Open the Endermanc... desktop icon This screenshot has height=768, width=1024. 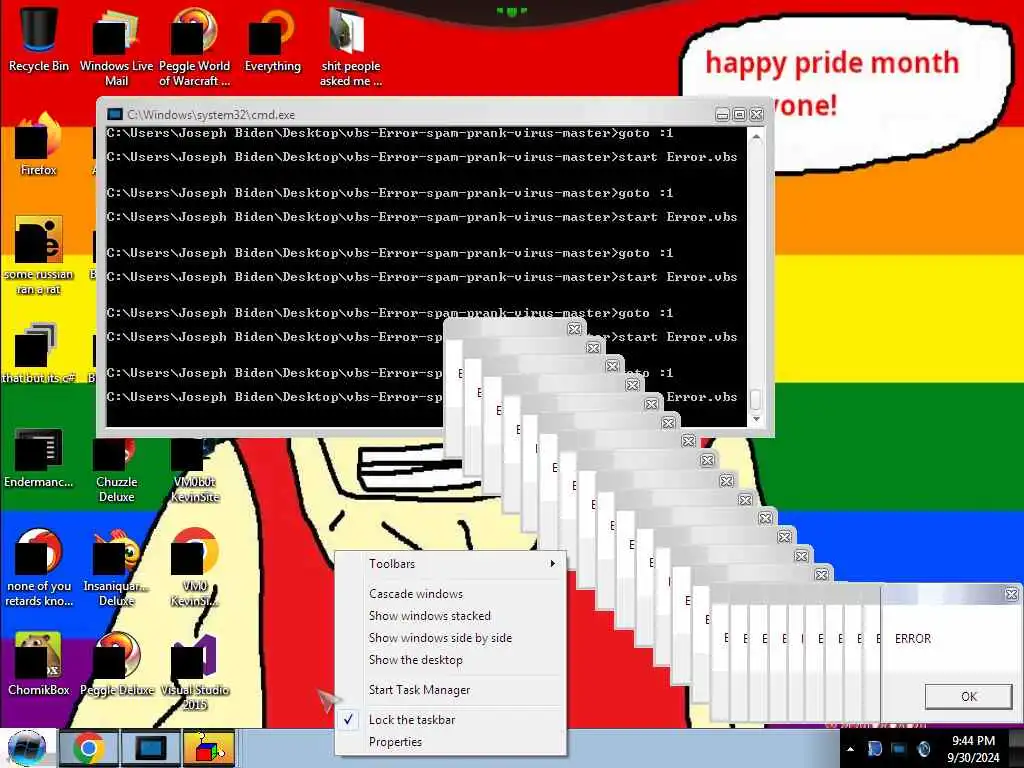(x=39, y=457)
